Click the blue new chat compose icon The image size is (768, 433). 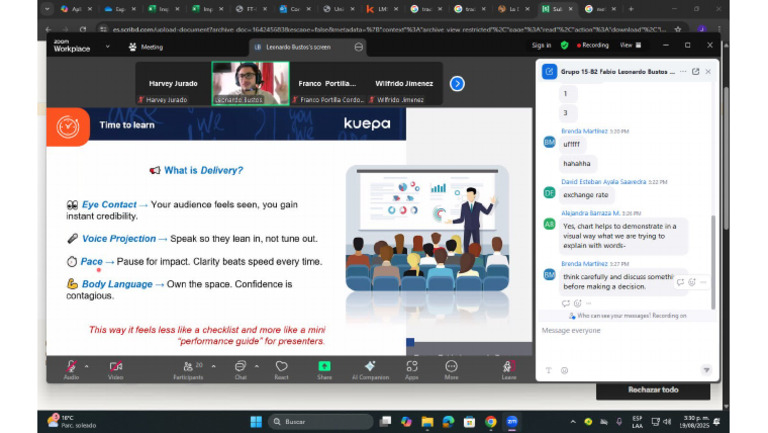(x=549, y=72)
